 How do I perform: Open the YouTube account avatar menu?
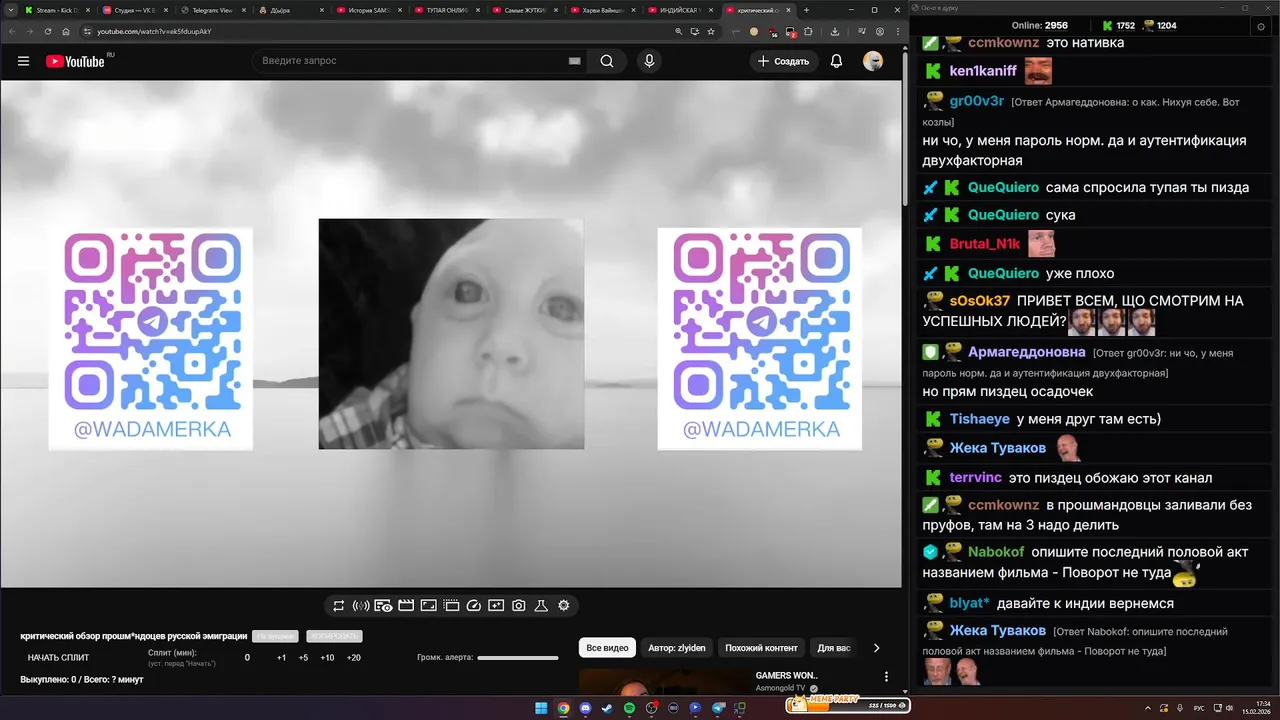coord(873,61)
